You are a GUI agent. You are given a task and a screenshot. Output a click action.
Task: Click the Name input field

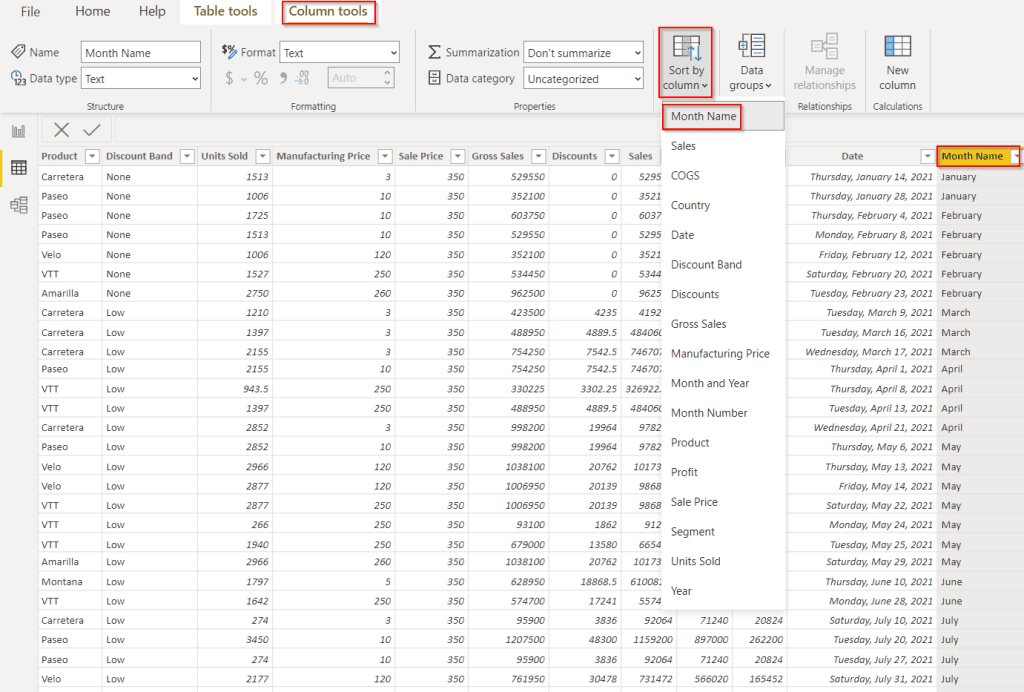pyautogui.click(x=140, y=53)
